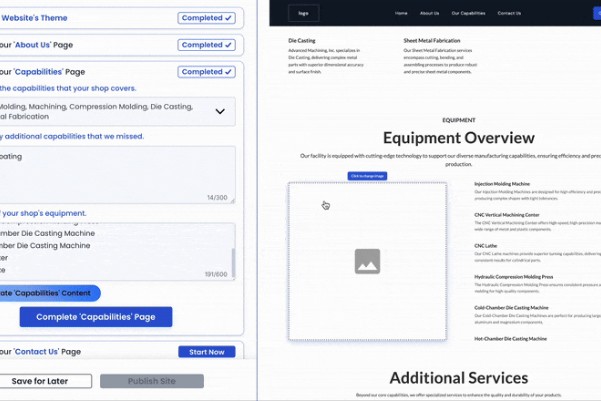
Task: Expand the Website's Theme section
Action: click(x=60, y=18)
